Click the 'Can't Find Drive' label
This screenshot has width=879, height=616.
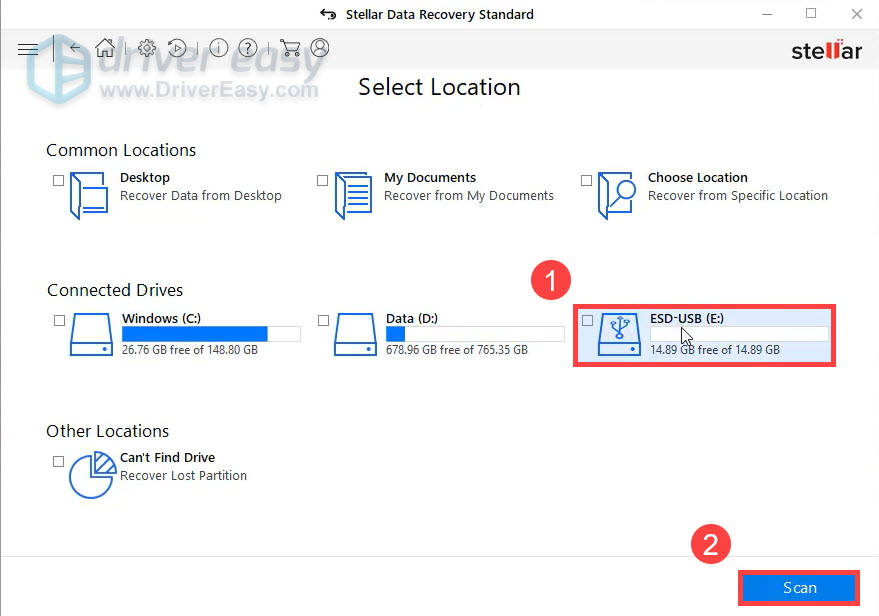coord(168,457)
